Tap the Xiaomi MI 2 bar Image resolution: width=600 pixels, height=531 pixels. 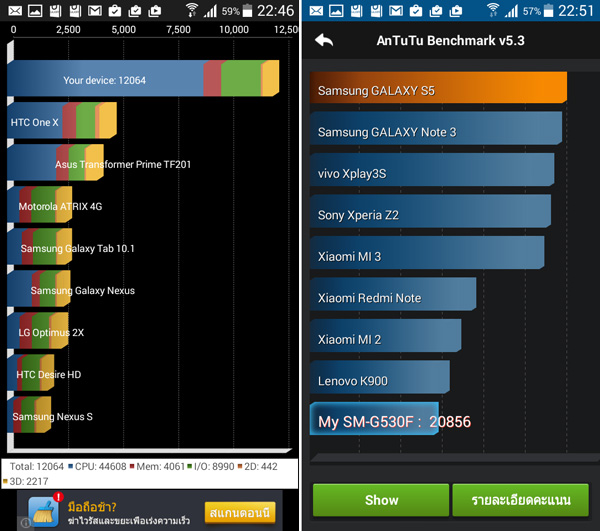[386, 336]
